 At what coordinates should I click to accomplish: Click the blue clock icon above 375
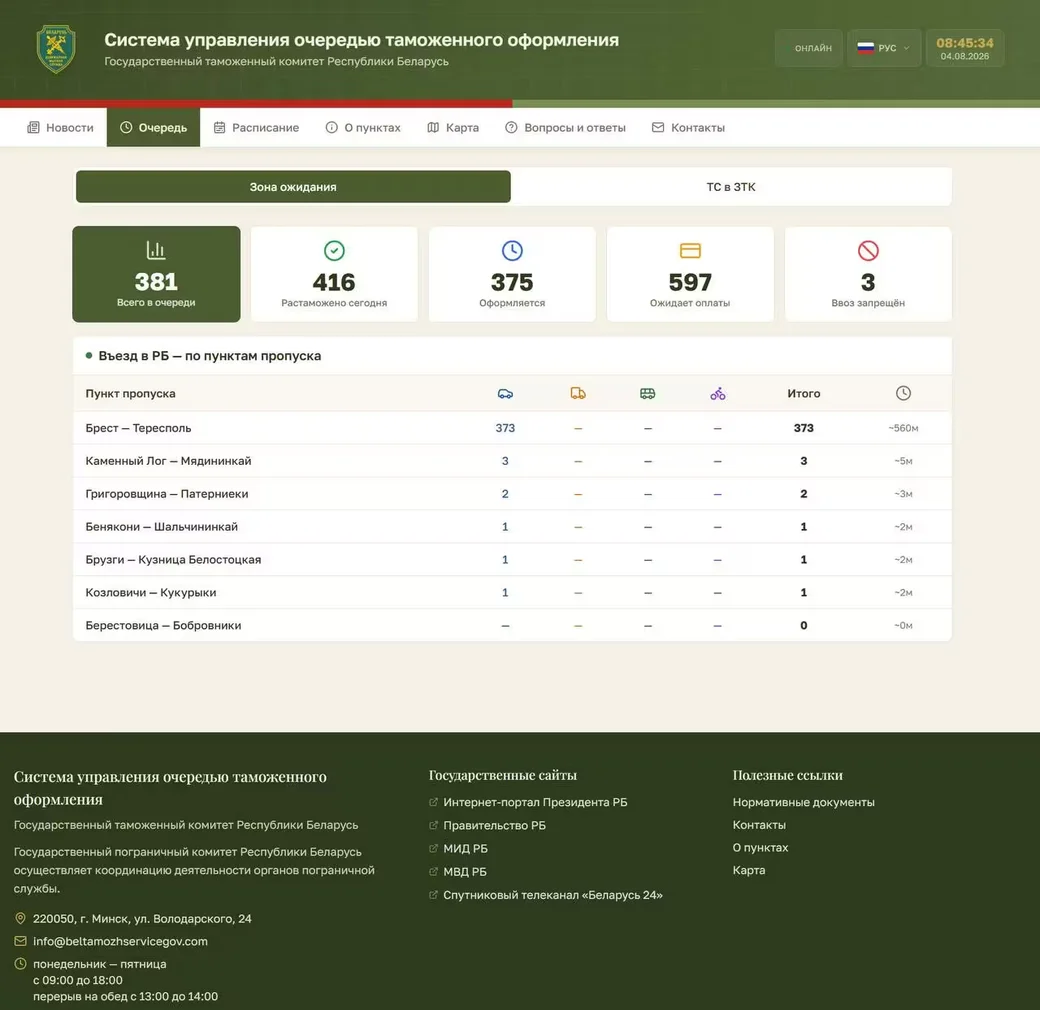click(x=512, y=251)
